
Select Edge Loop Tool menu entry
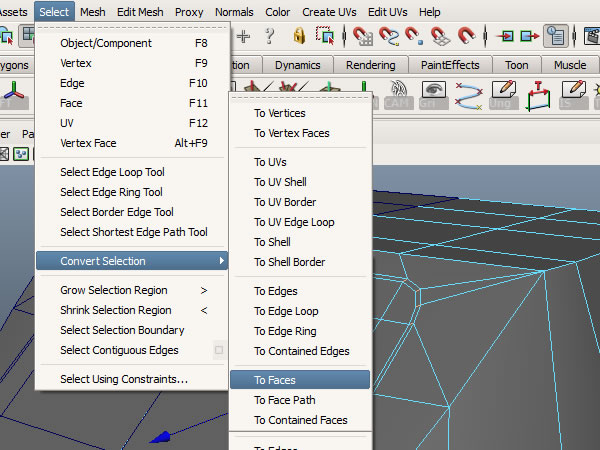point(112,172)
